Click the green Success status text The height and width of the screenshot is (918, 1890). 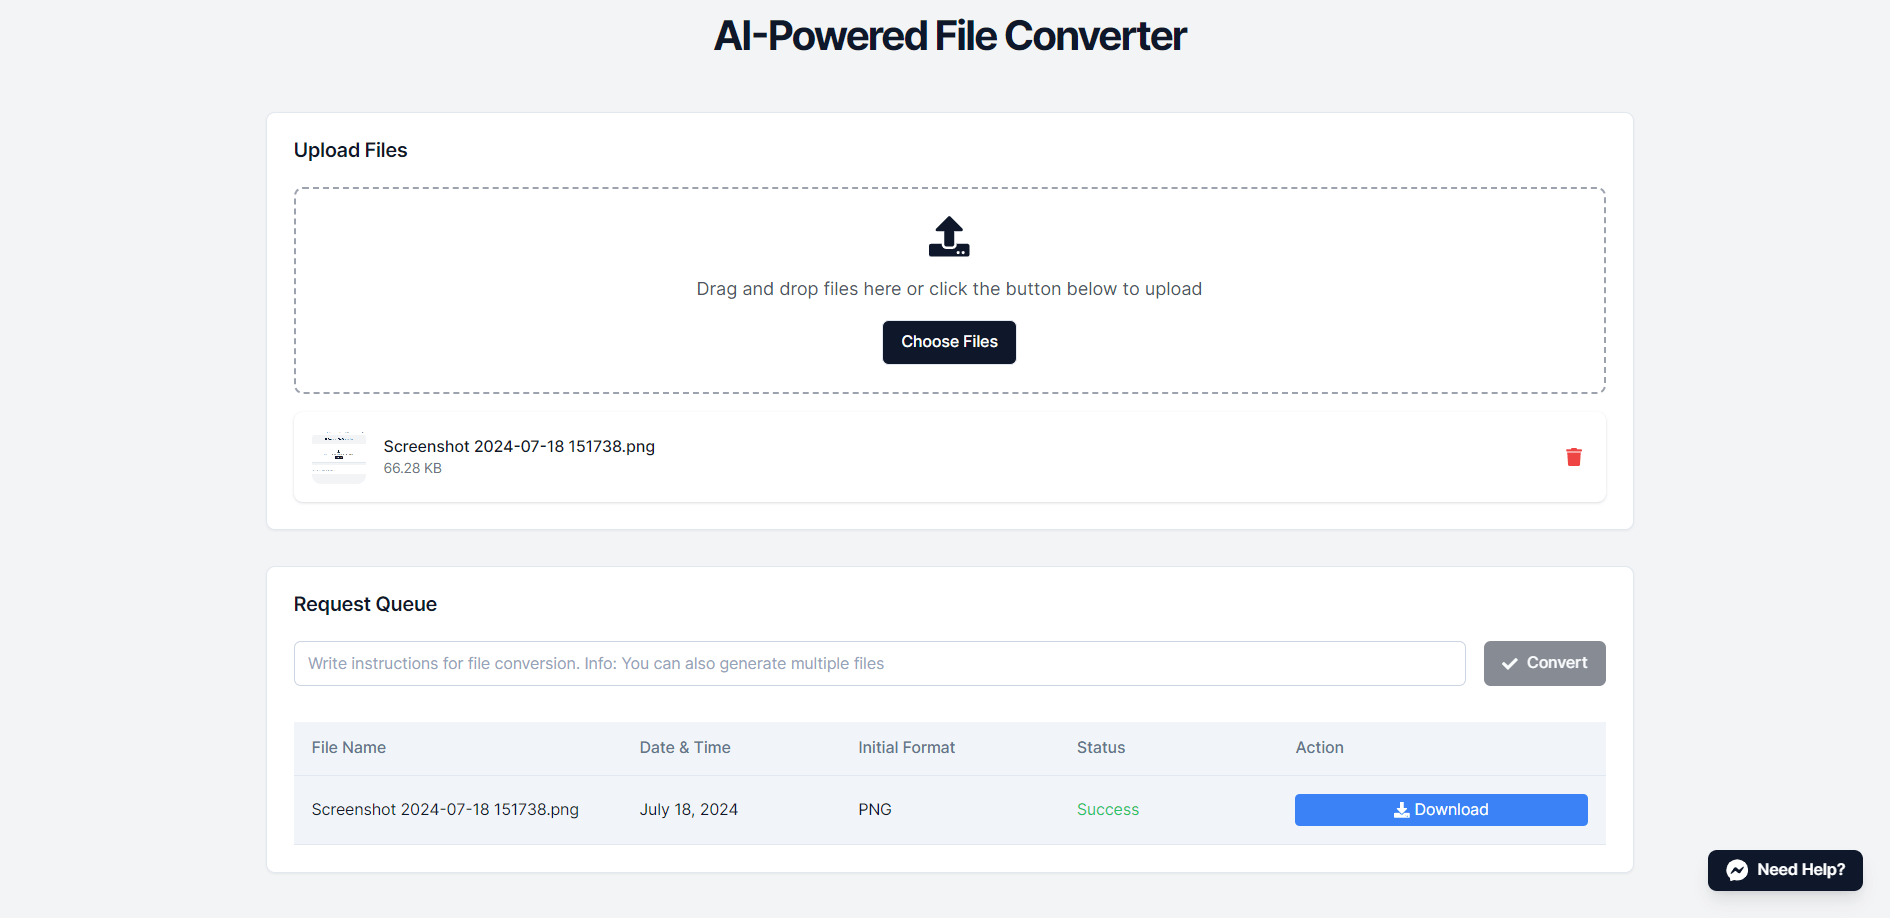[1108, 810]
